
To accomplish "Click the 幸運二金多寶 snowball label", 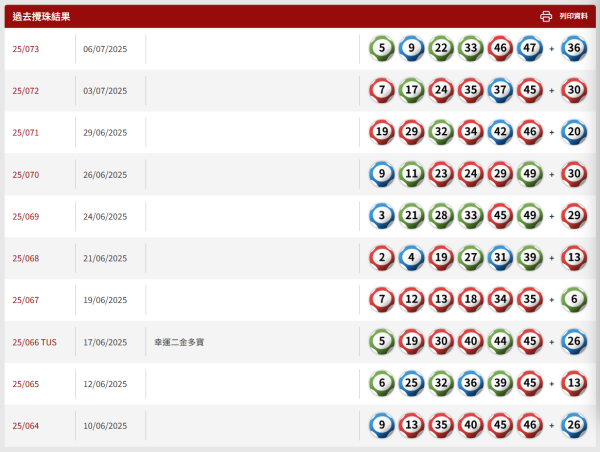I will pos(179,342).
